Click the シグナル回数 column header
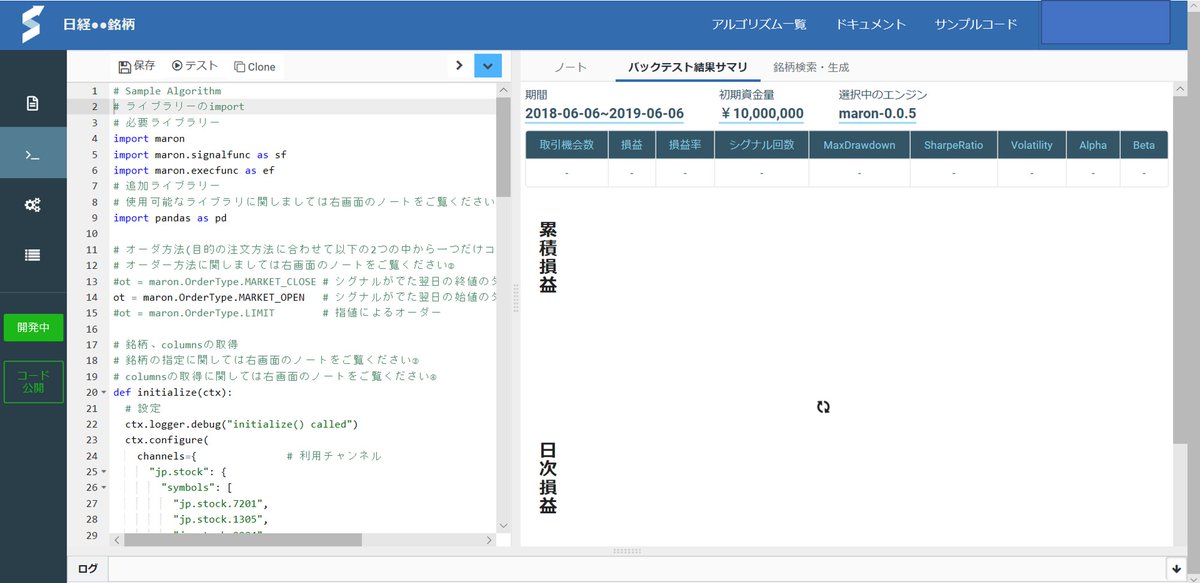 761,145
